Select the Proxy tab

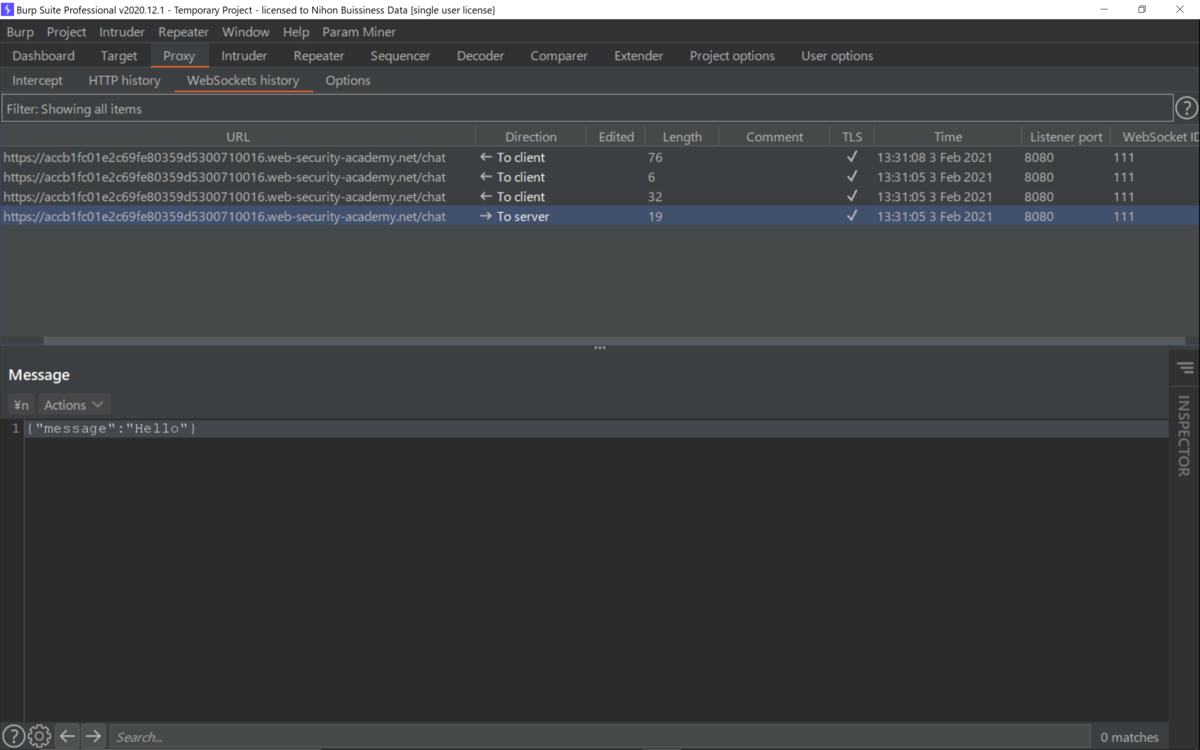(x=179, y=56)
